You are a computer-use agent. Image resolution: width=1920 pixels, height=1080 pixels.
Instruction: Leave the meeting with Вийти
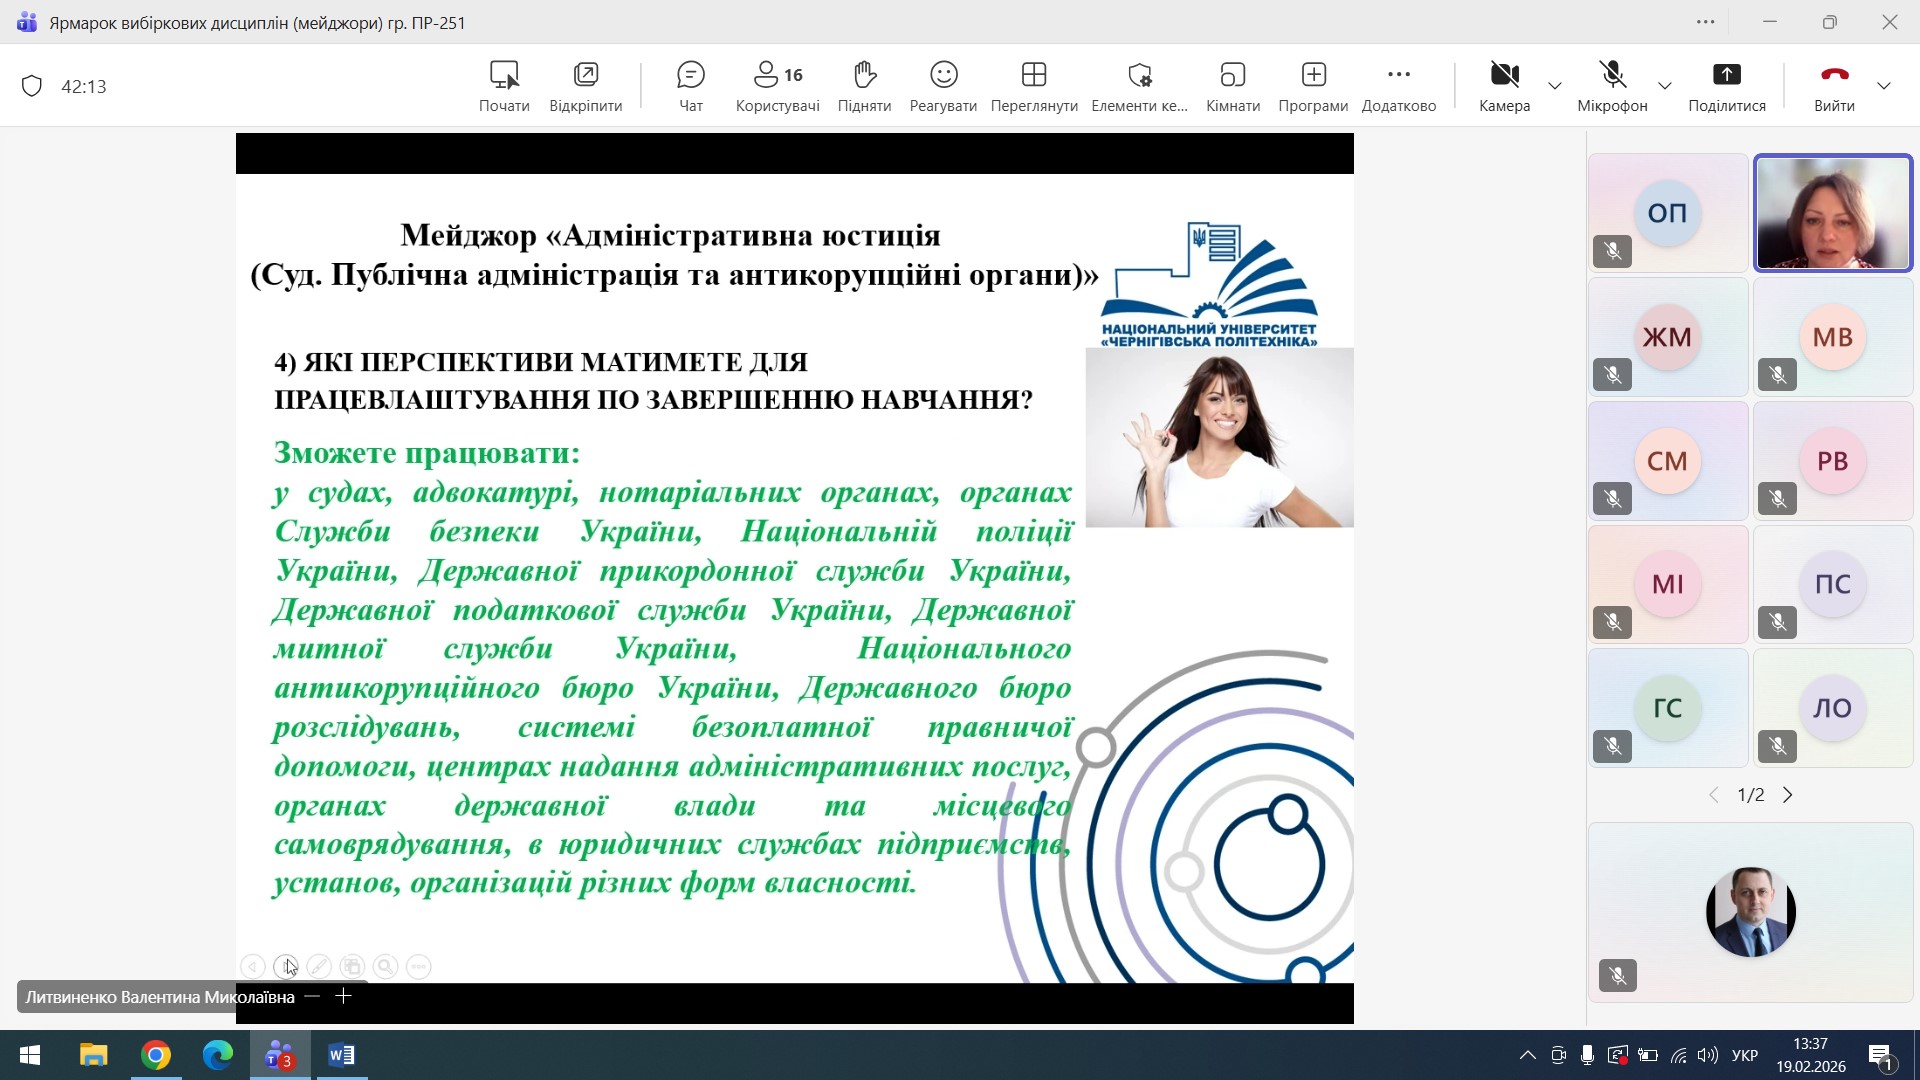(x=1834, y=85)
